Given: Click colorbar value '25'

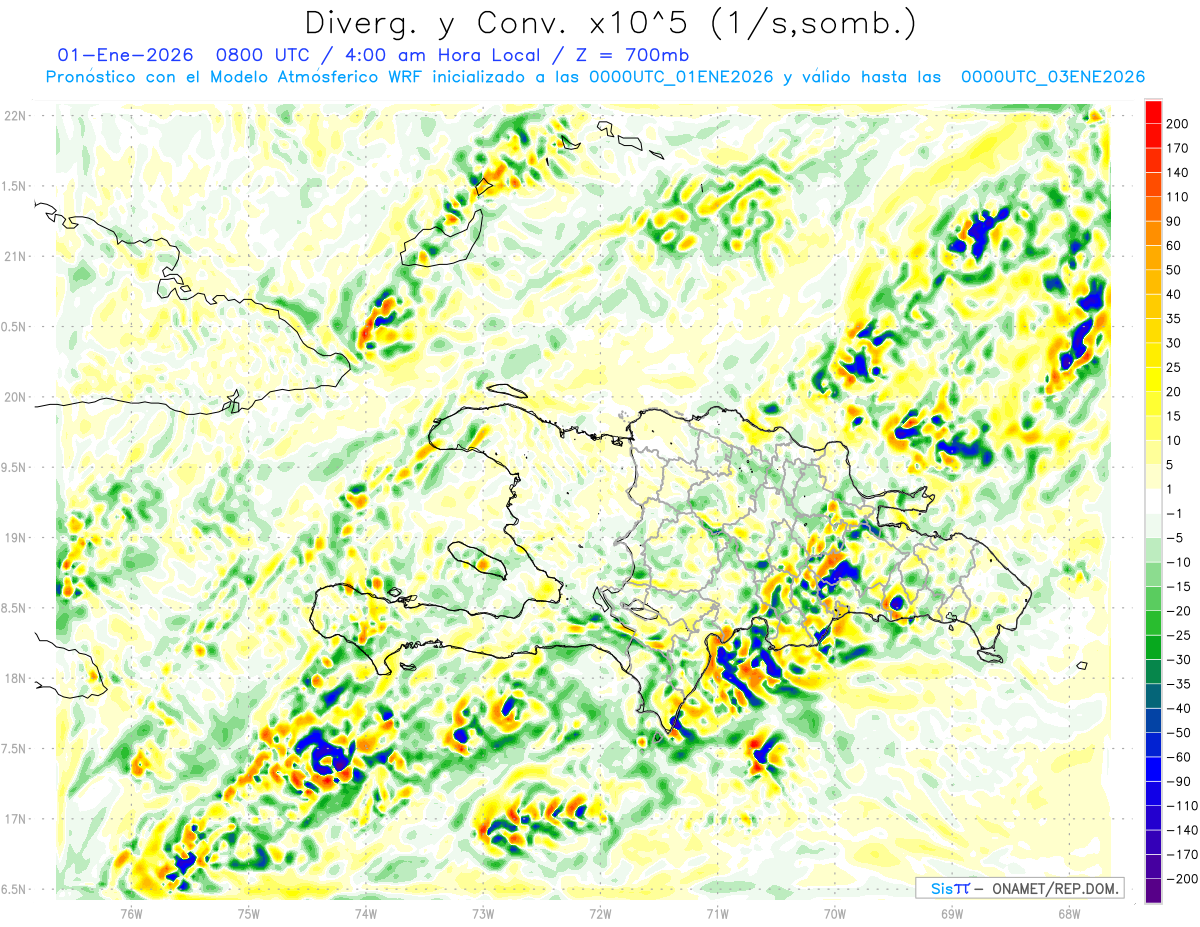Looking at the screenshot, I should tap(1174, 367).
